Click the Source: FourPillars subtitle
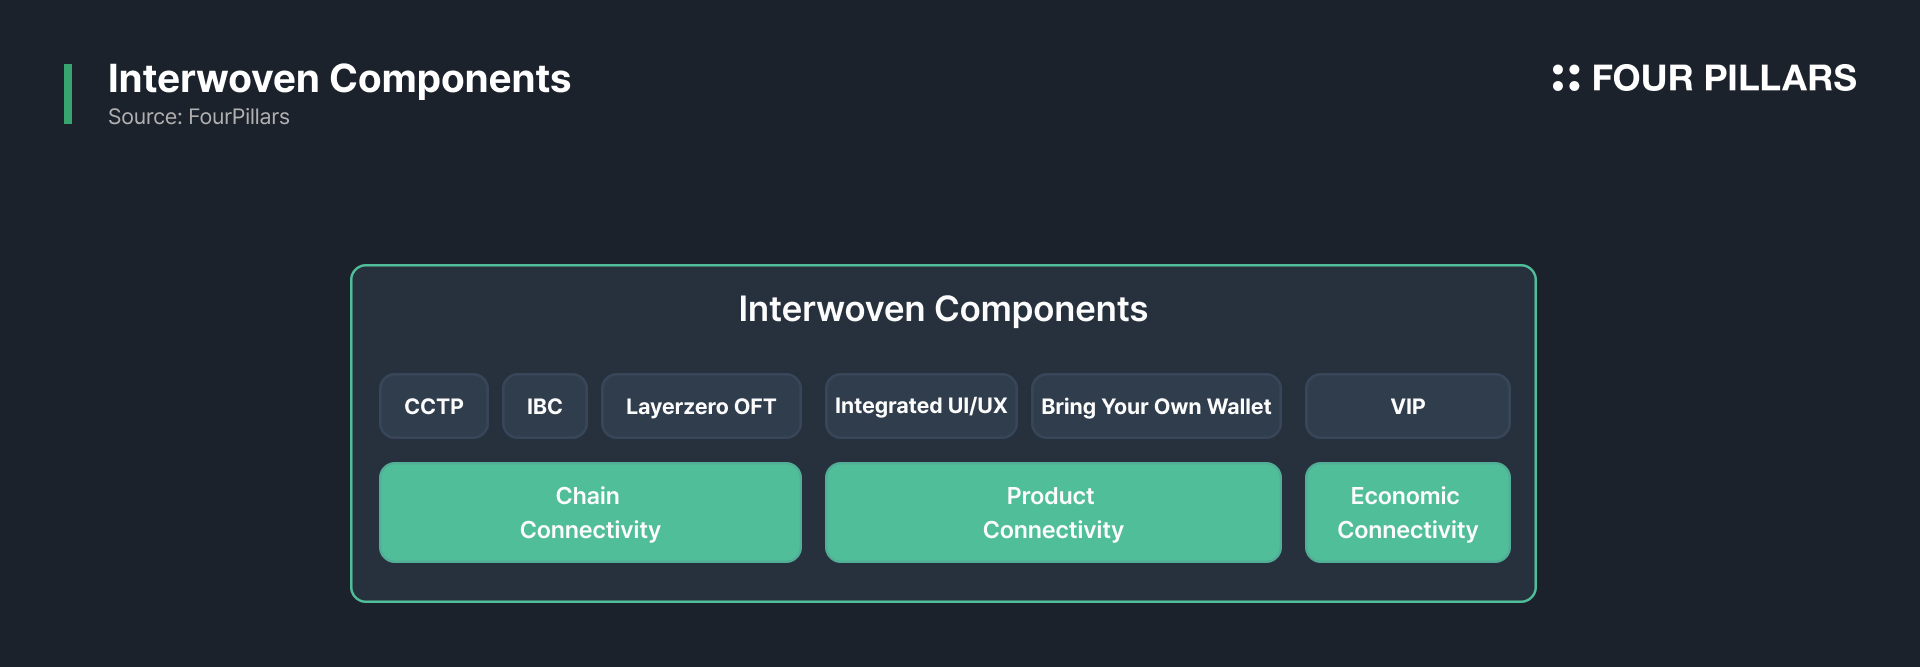The width and height of the screenshot is (1920, 667). point(199,117)
